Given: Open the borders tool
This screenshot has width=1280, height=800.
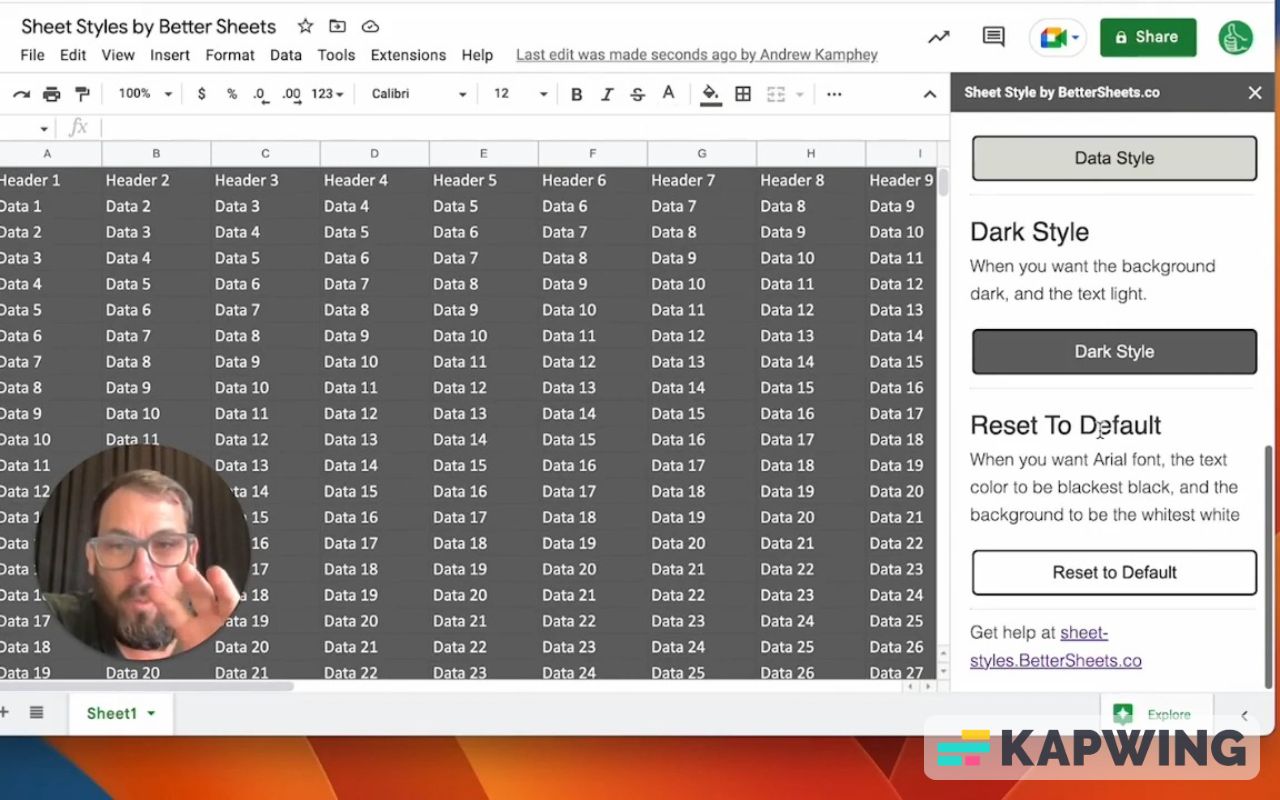Looking at the screenshot, I should [743, 94].
